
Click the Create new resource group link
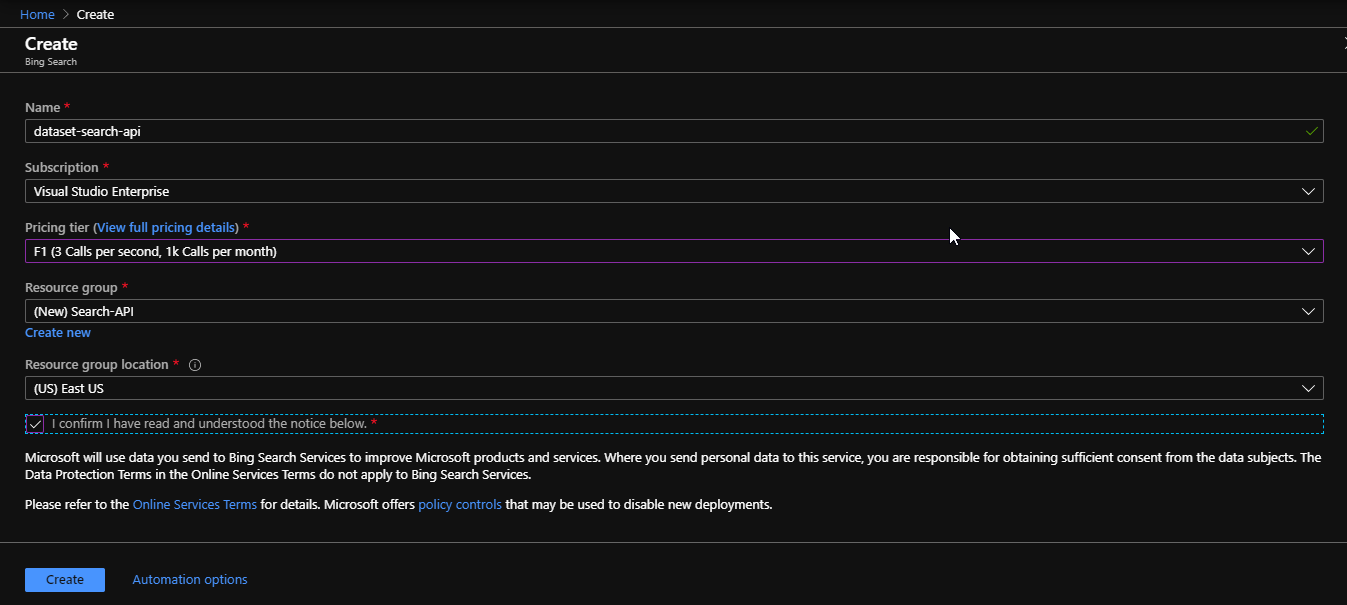click(x=58, y=333)
